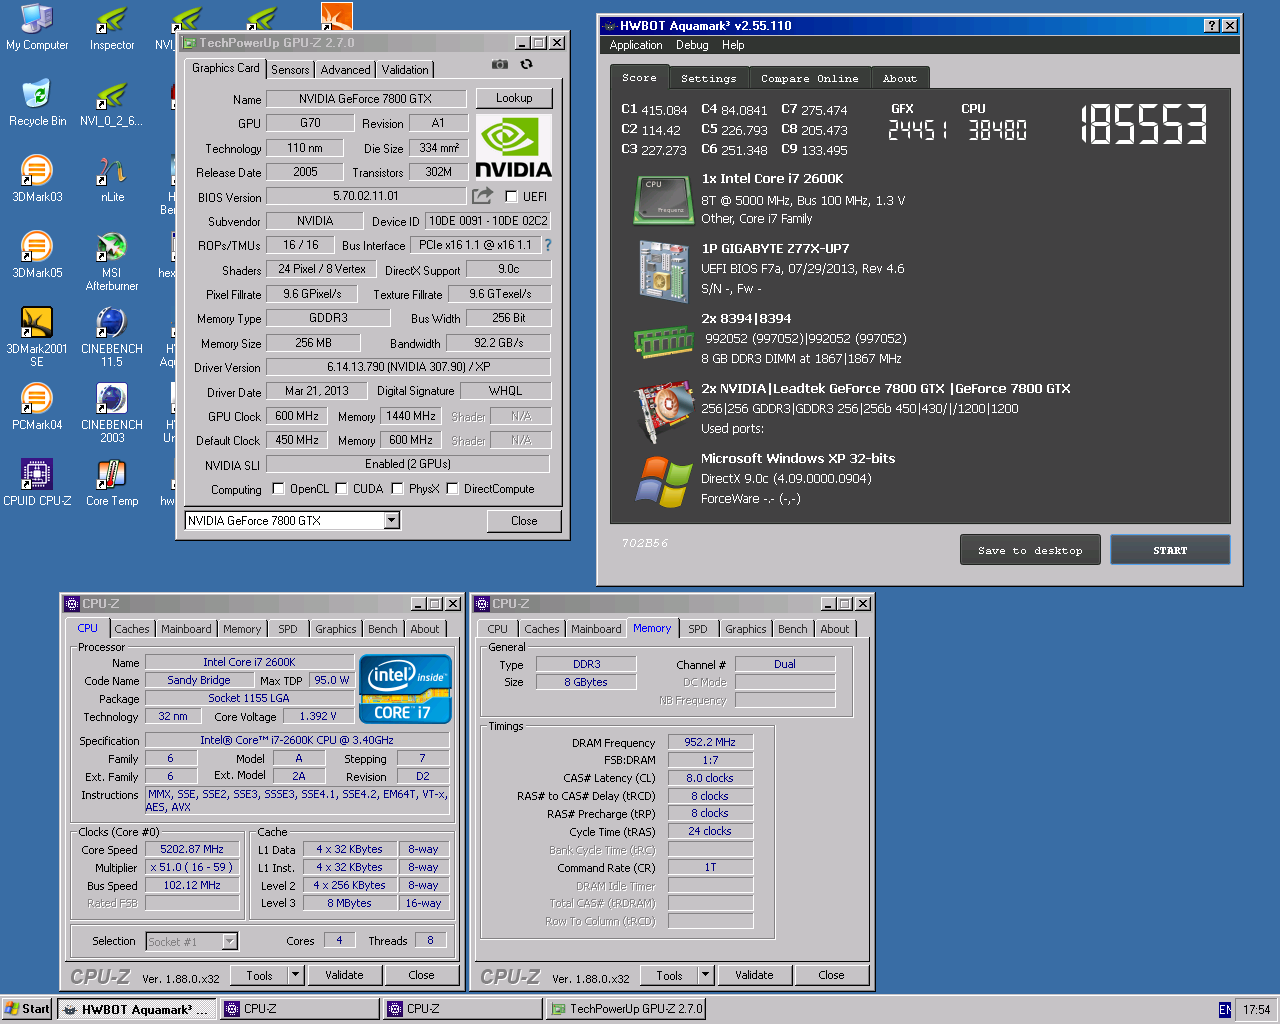The width and height of the screenshot is (1280, 1024).
Task: Expand the Tools dropdown arrow in CPU-Z Memory window
Action: click(x=706, y=975)
